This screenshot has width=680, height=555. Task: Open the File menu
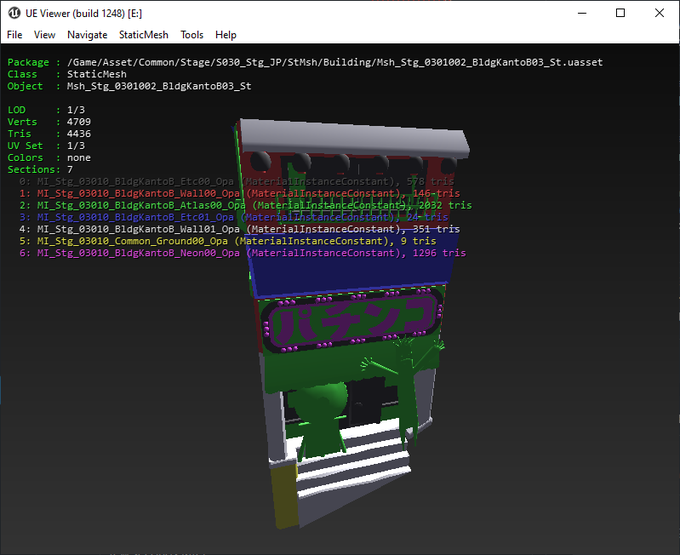pyautogui.click(x=15, y=35)
